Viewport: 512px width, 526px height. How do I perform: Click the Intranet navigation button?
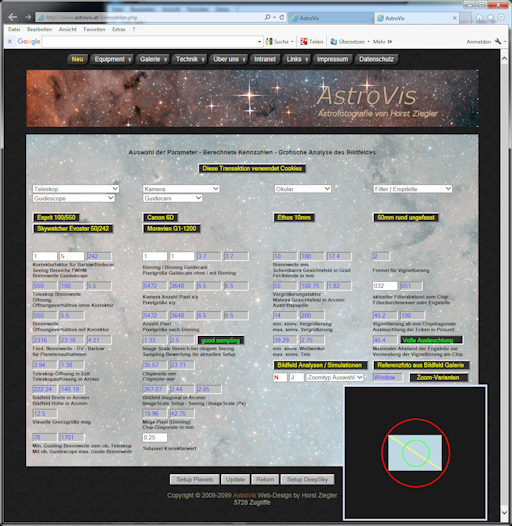coord(265,59)
